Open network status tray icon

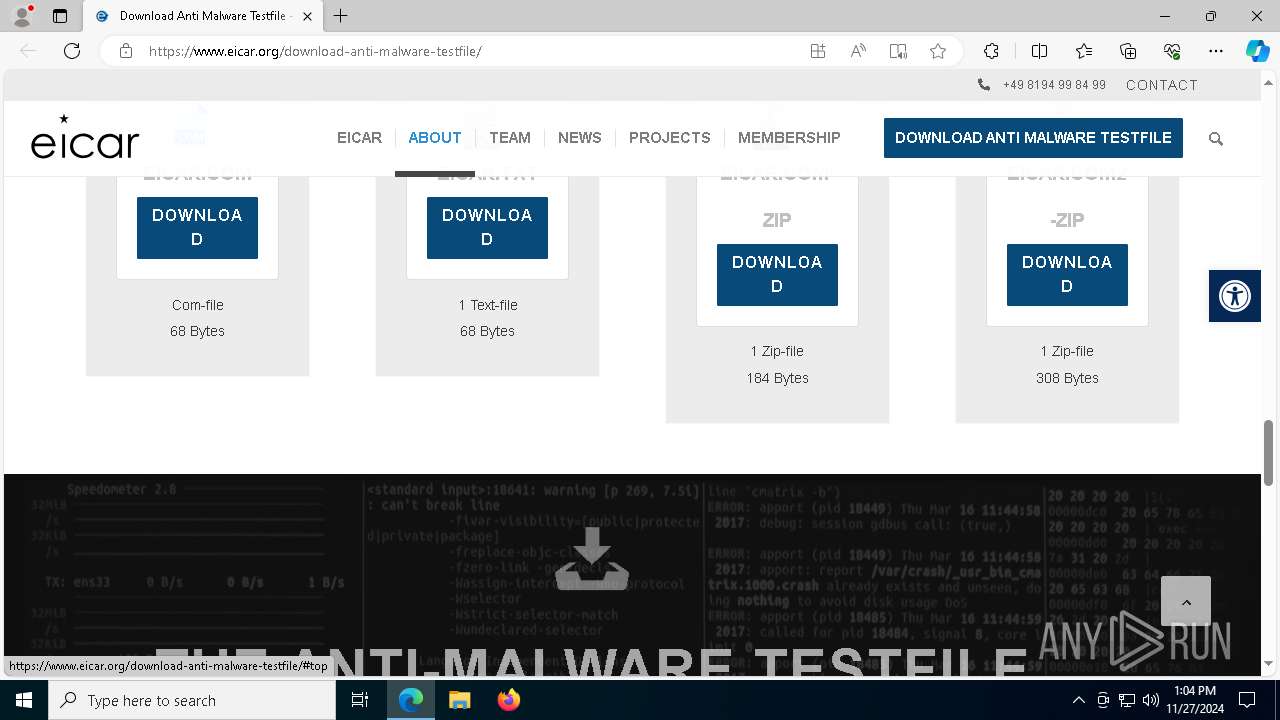point(1127,700)
